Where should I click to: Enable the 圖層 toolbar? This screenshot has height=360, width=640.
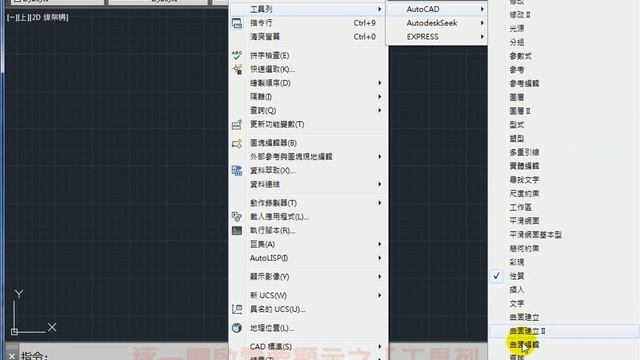click(516, 97)
